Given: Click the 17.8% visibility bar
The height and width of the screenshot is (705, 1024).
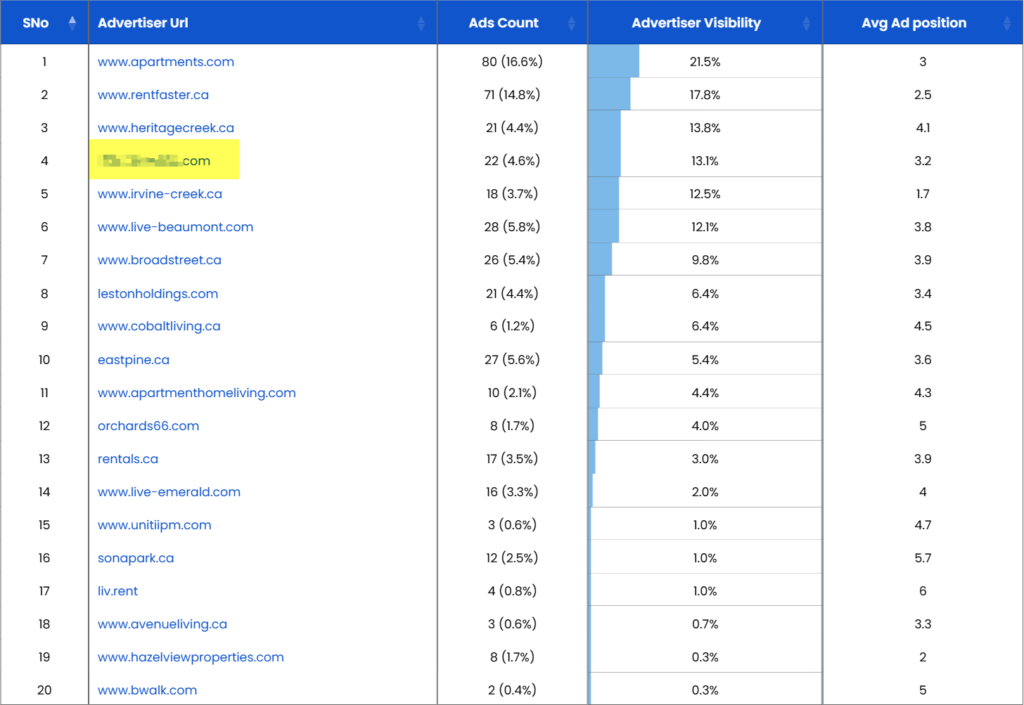Looking at the screenshot, I should pos(609,95).
